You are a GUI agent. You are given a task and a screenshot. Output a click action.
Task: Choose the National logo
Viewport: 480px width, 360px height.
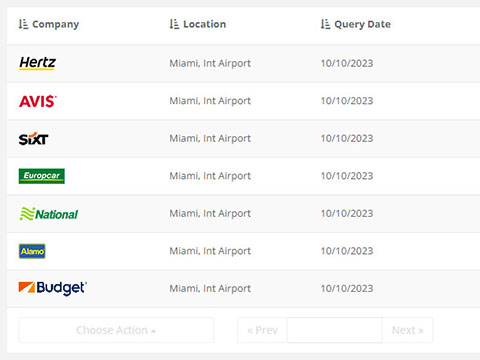pyautogui.click(x=49, y=214)
